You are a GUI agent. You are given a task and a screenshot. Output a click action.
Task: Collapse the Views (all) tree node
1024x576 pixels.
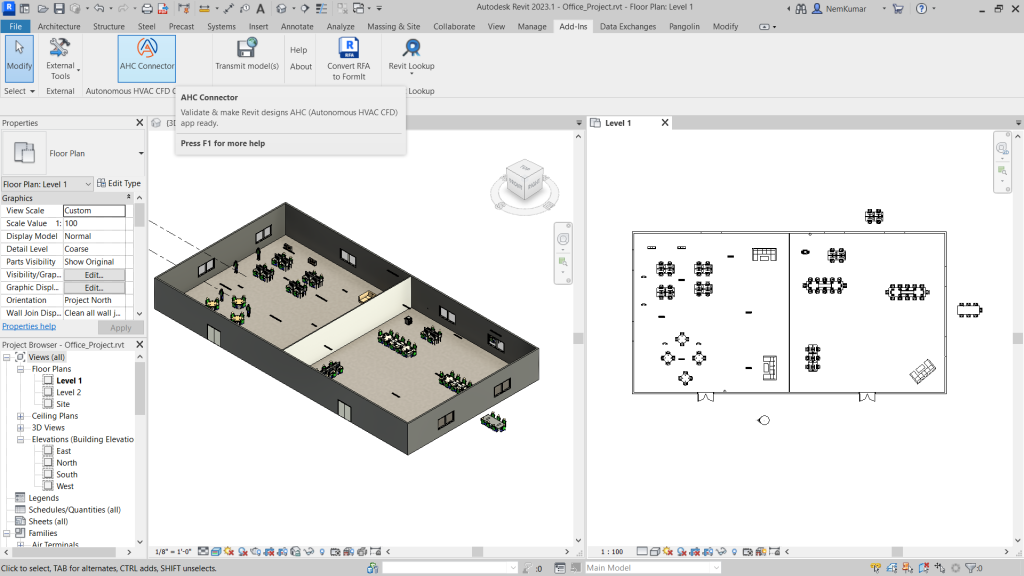click(7, 357)
